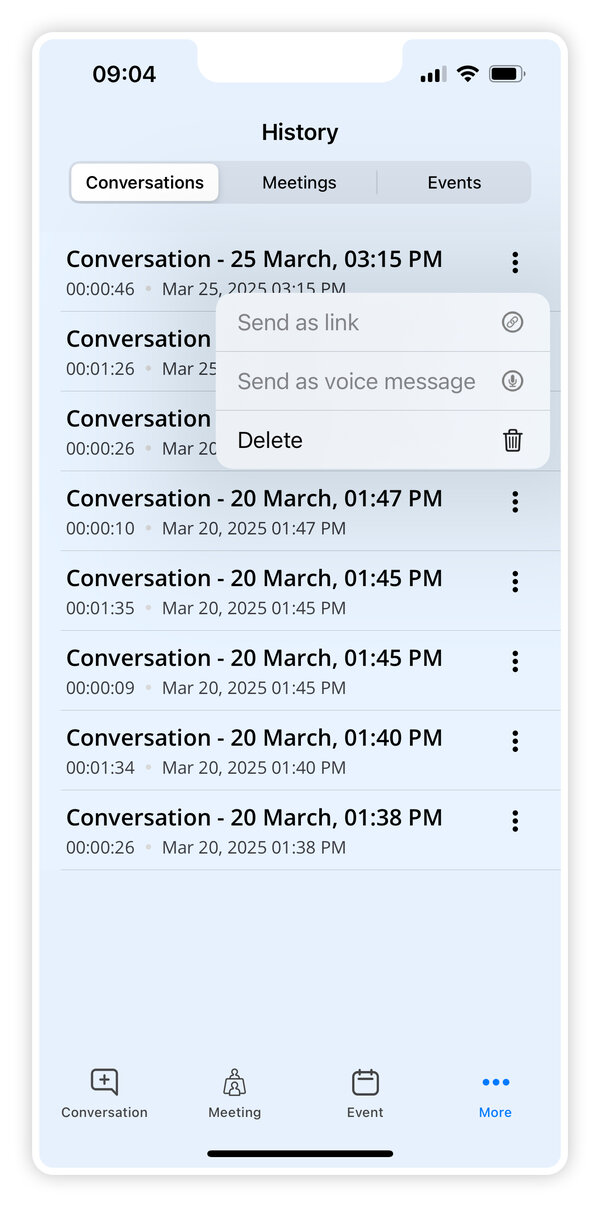The height and width of the screenshot is (1207, 600).
Task: Tap the More three-dots icon
Action: click(495, 1082)
